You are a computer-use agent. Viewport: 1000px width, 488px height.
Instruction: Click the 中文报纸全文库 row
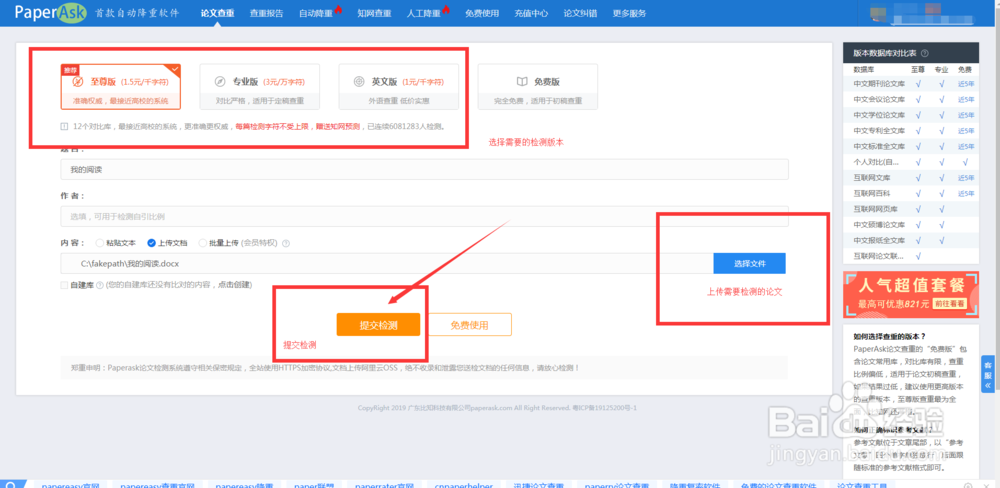pos(911,240)
